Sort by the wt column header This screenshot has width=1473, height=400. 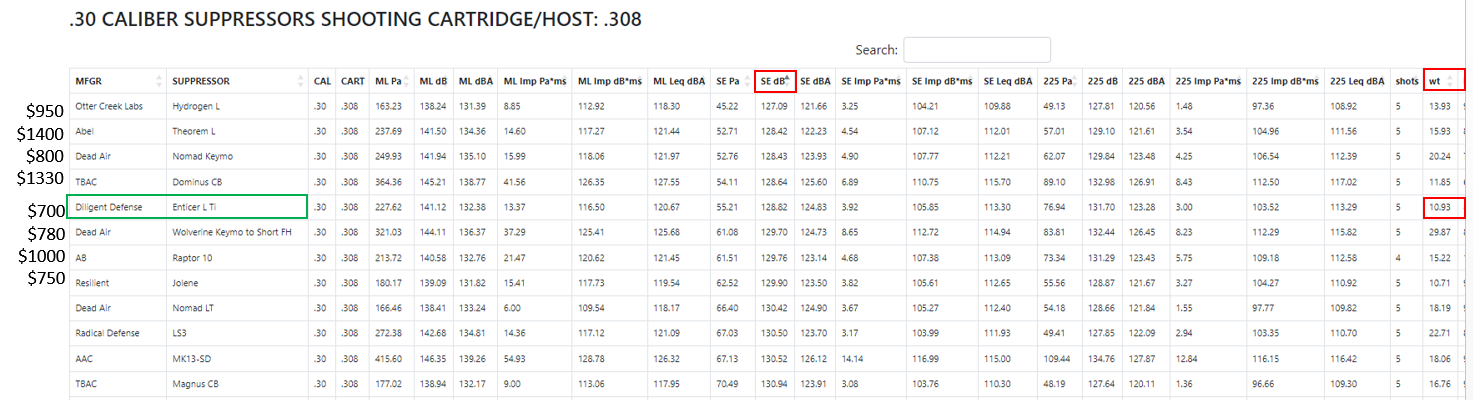1444,81
